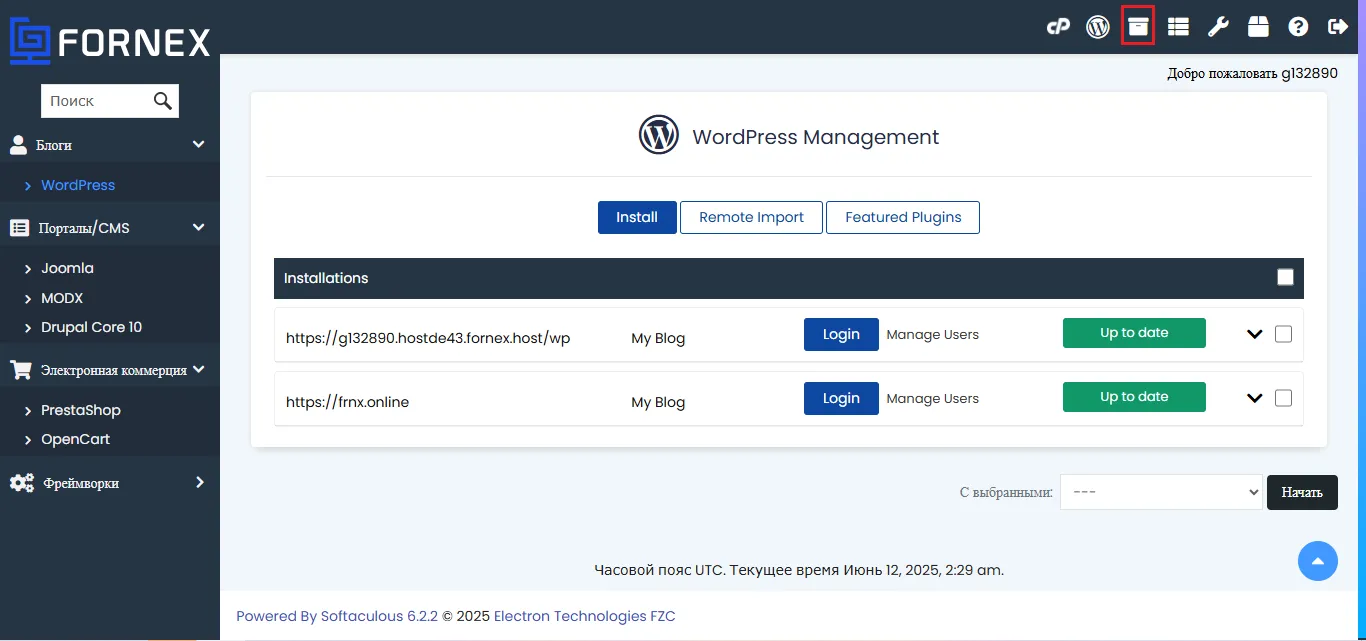Open Joomla in the sidebar

click(67, 268)
